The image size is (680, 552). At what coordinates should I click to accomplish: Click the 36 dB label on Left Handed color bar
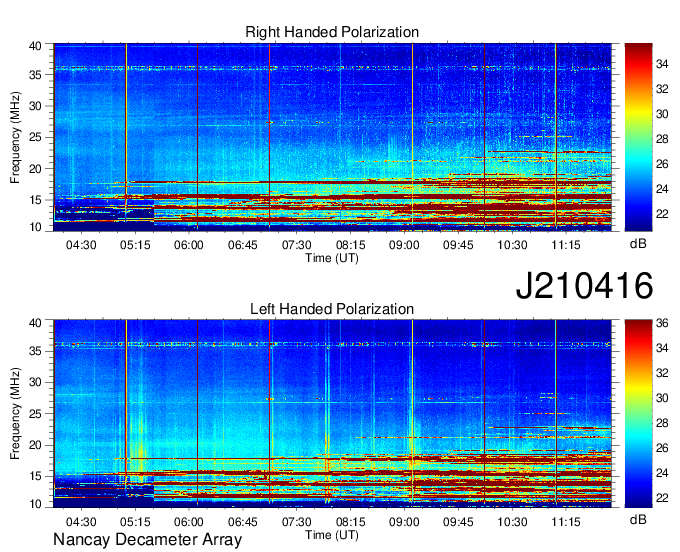(662, 323)
